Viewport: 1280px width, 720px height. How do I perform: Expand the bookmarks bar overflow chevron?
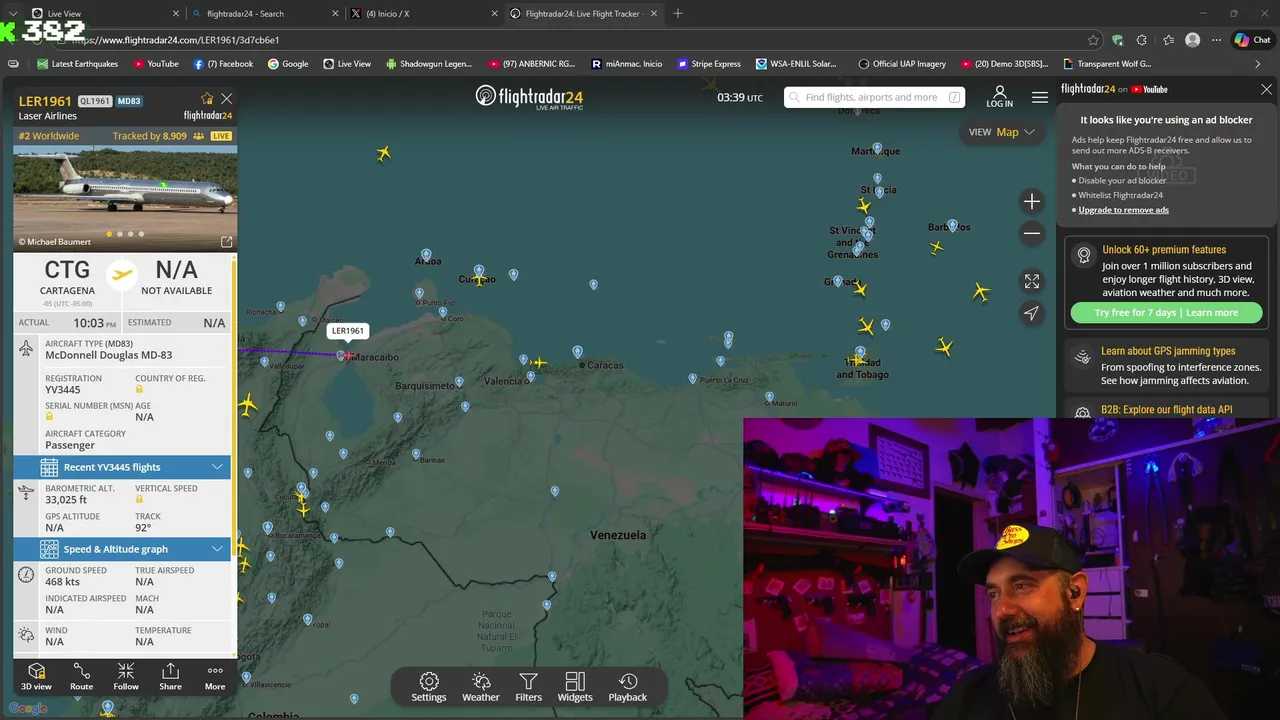click(x=1257, y=64)
